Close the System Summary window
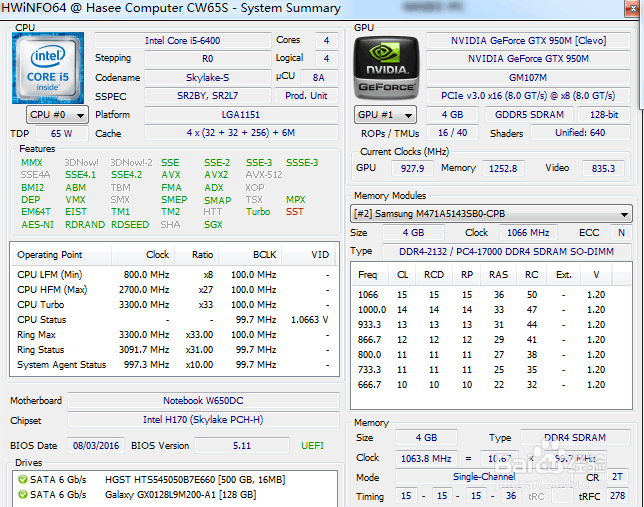This screenshot has width=644, height=507. [x=631, y=9]
